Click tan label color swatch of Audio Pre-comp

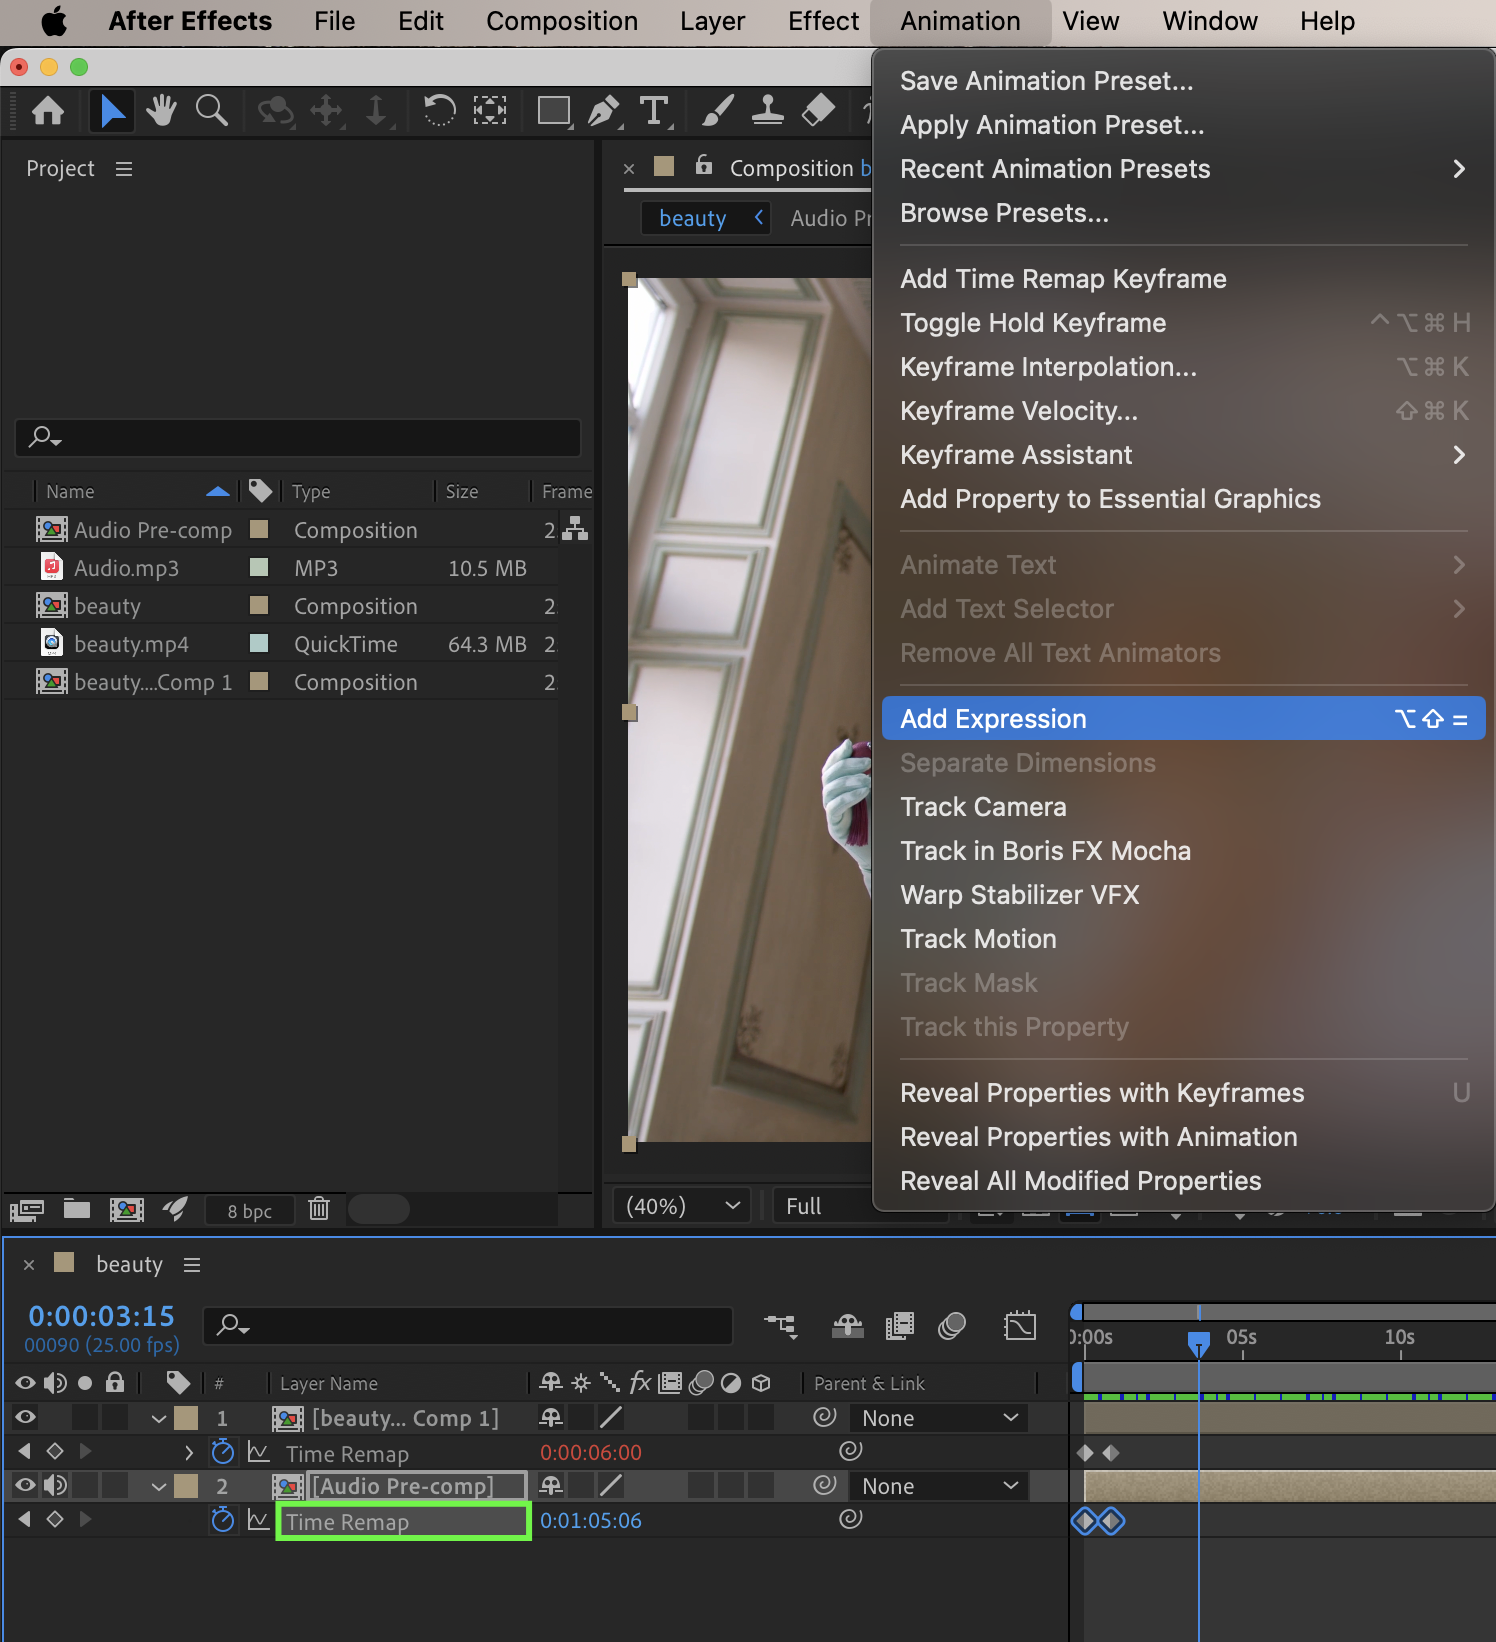[259, 529]
